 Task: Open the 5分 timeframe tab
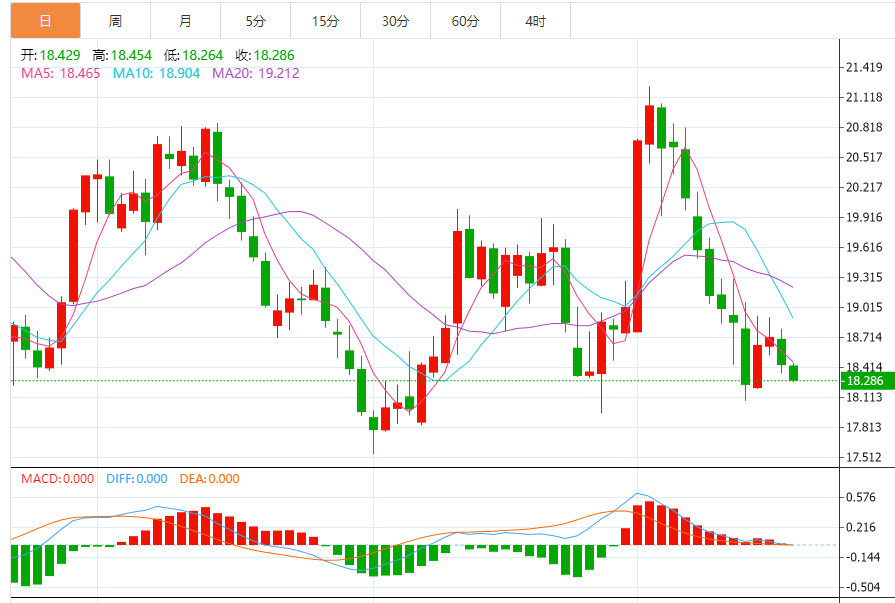pyautogui.click(x=256, y=21)
